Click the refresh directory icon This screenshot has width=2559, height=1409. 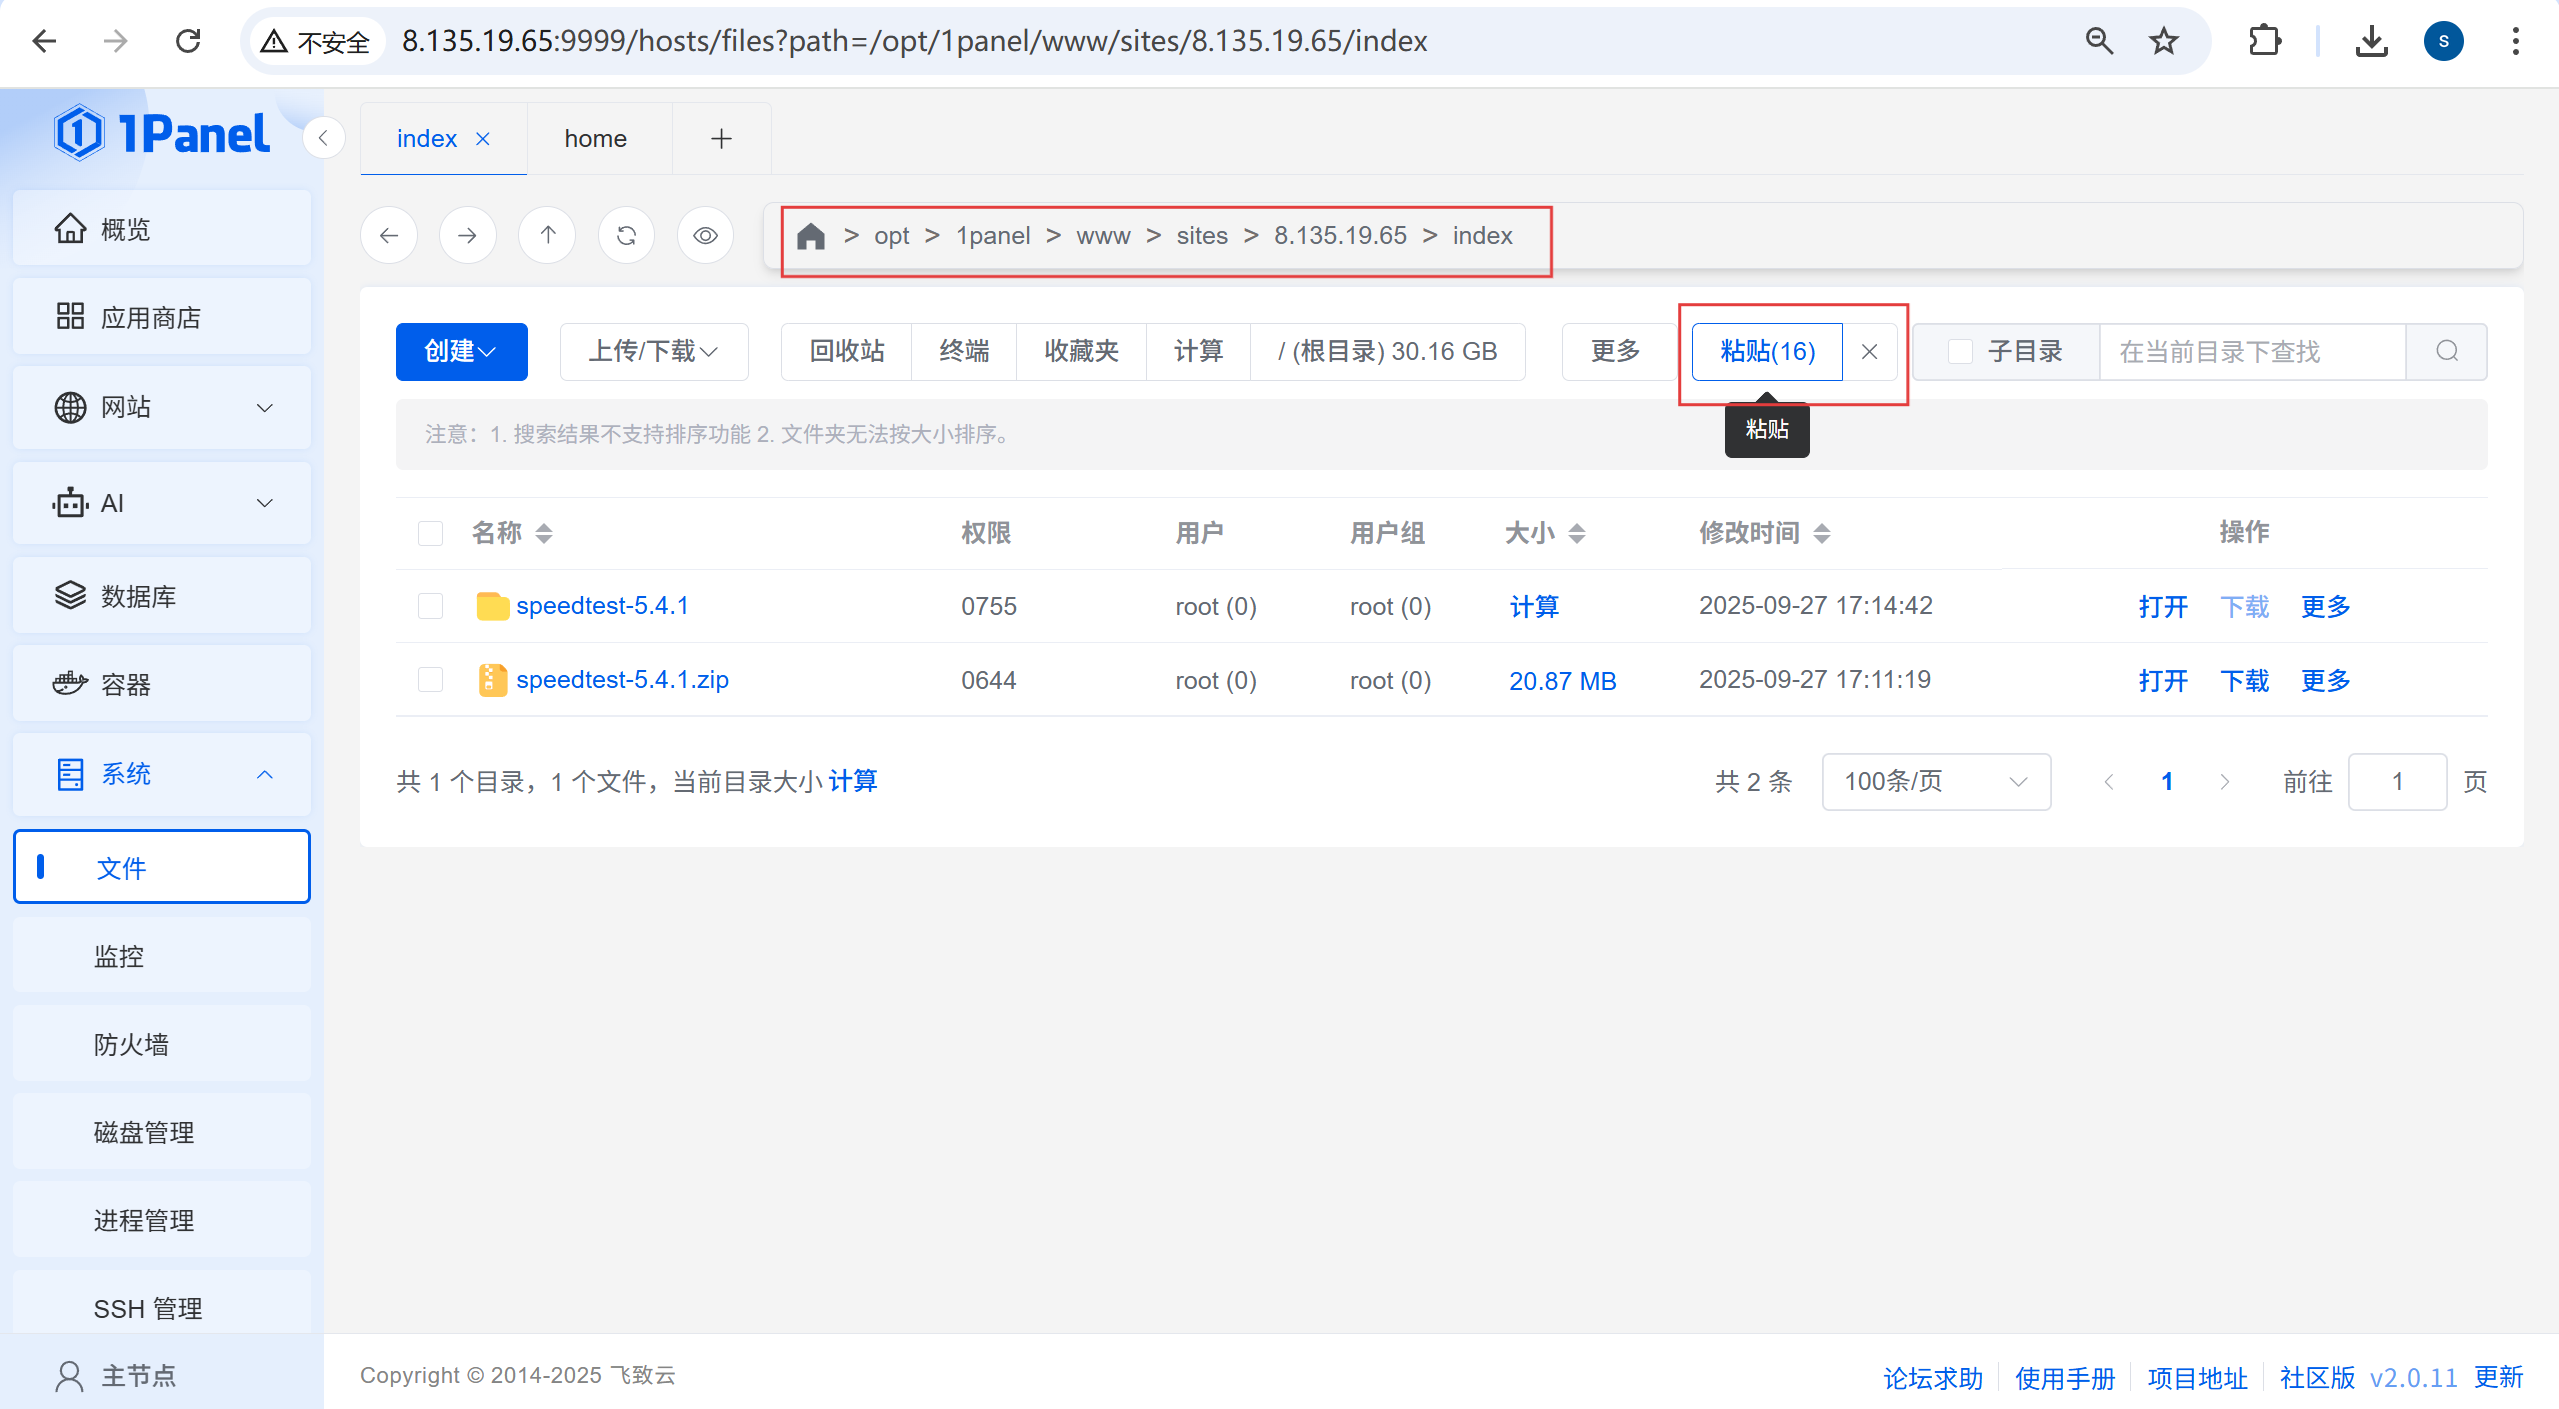point(626,236)
